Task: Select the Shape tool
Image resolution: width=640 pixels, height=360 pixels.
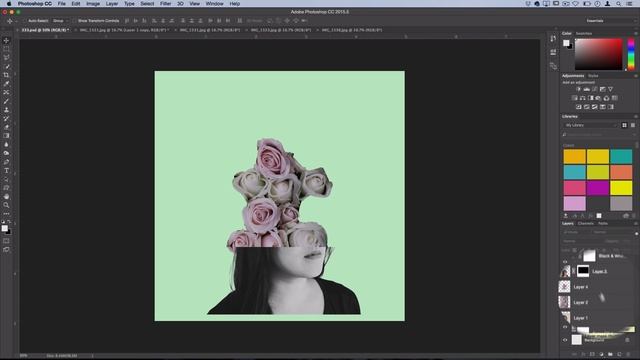Action: point(6,188)
